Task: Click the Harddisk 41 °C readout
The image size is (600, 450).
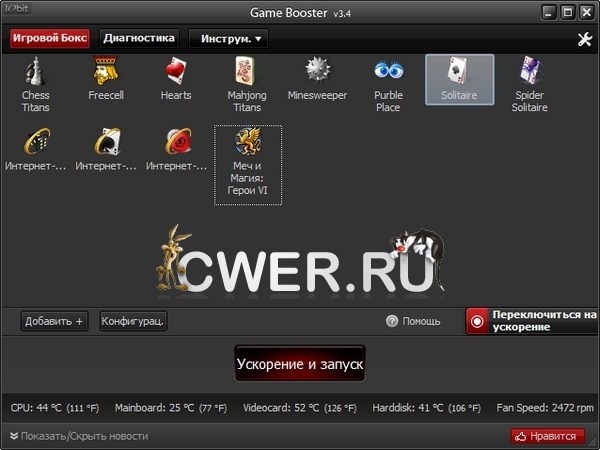Action: [427, 408]
